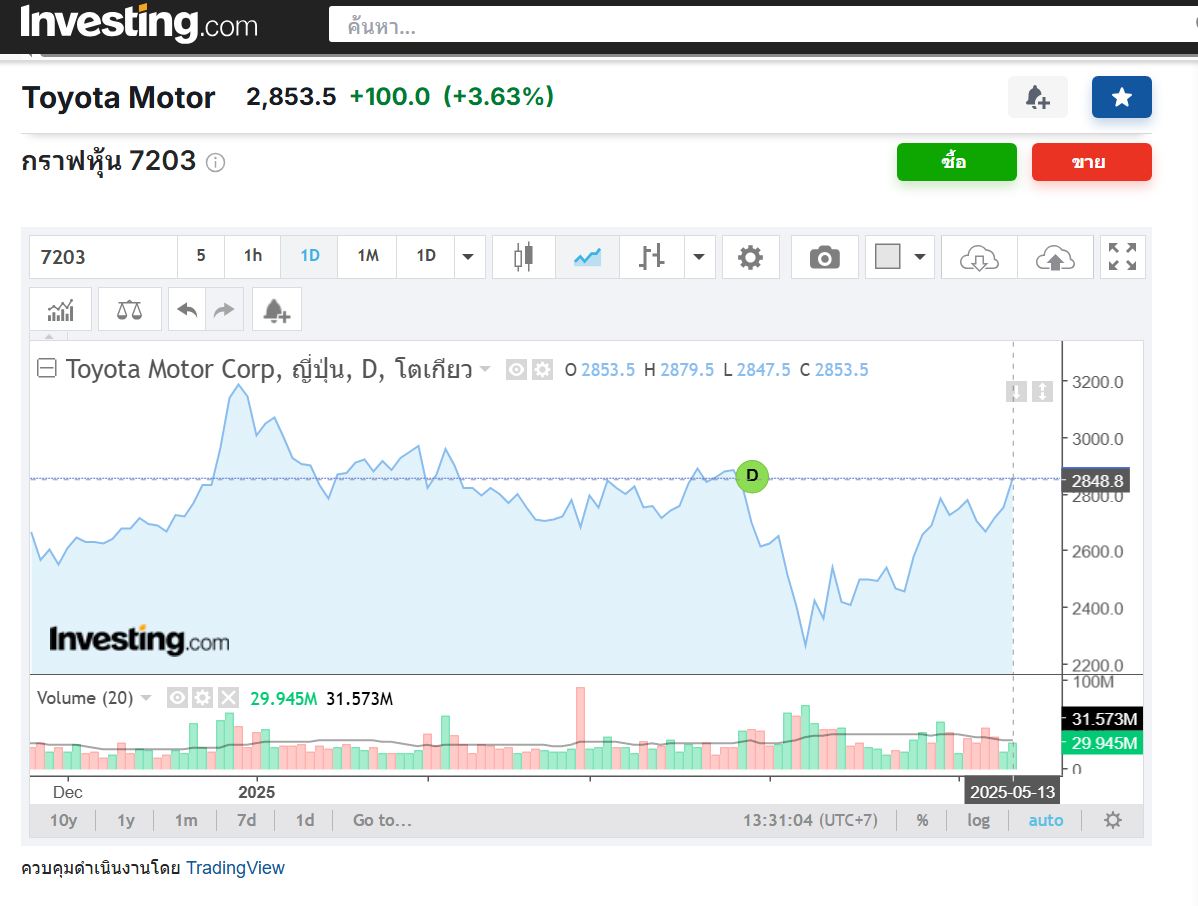Open the Volume indicator settings gear
The height and width of the screenshot is (906, 1198).
202,697
